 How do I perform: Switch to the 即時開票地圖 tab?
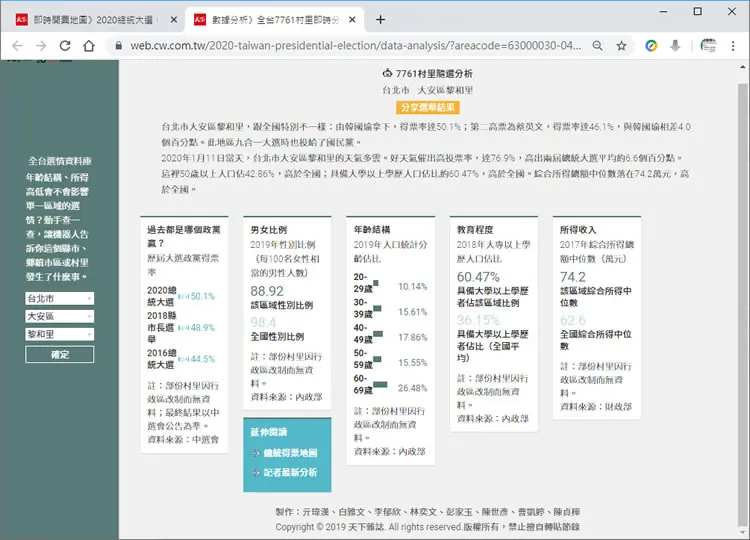[92, 20]
